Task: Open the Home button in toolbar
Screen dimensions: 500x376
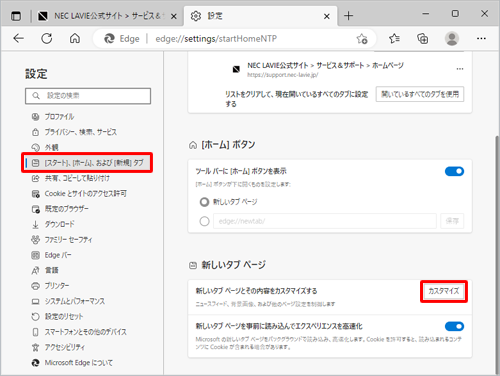Action: pyautogui.click(x=75, y=39)
